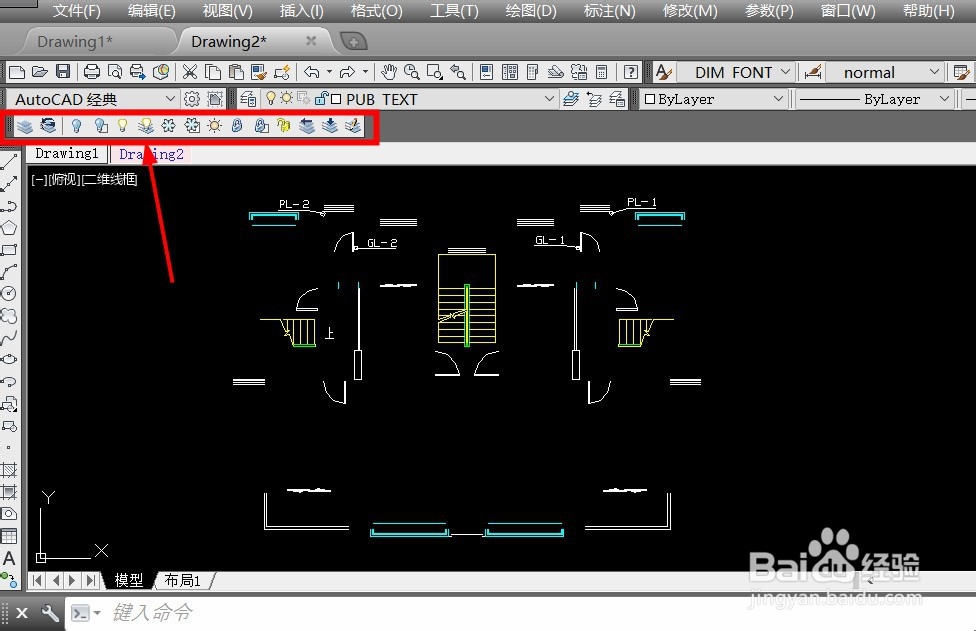Create a new drawing with the New icon
The image size is (976, 631).
click(17, 72)
